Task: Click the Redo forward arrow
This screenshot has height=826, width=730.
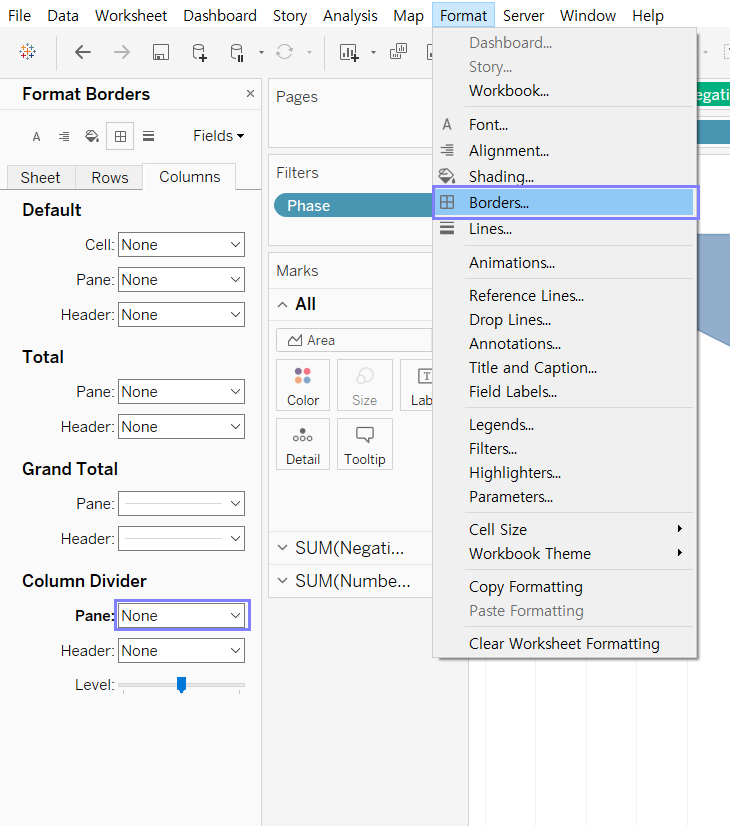Action: [122, 52]
